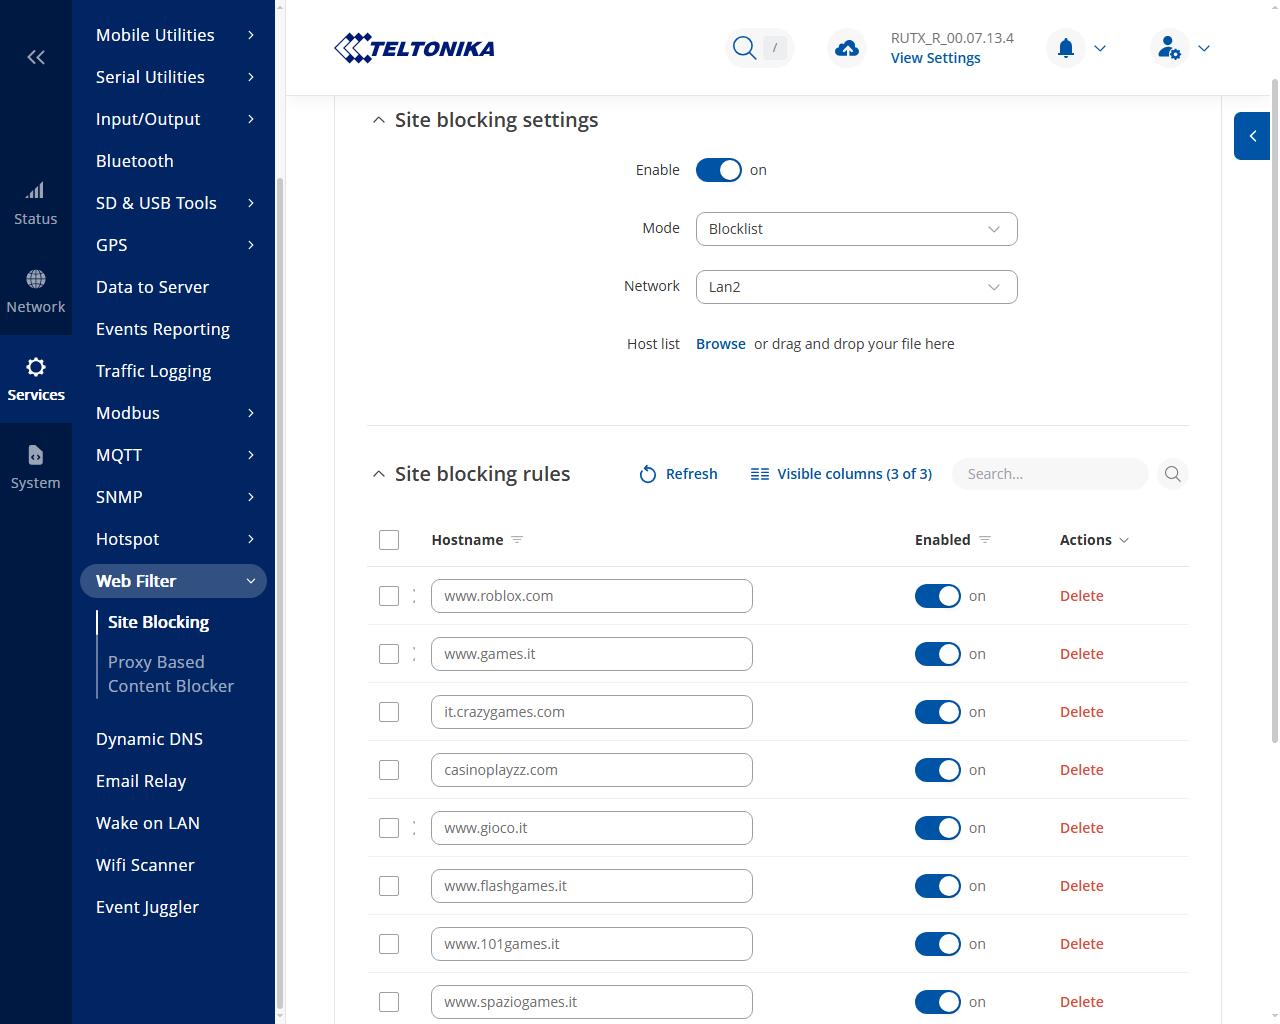Open the user account settings icon
The height and width of the screenshot is (1024, 1280).
(1169, 48)
